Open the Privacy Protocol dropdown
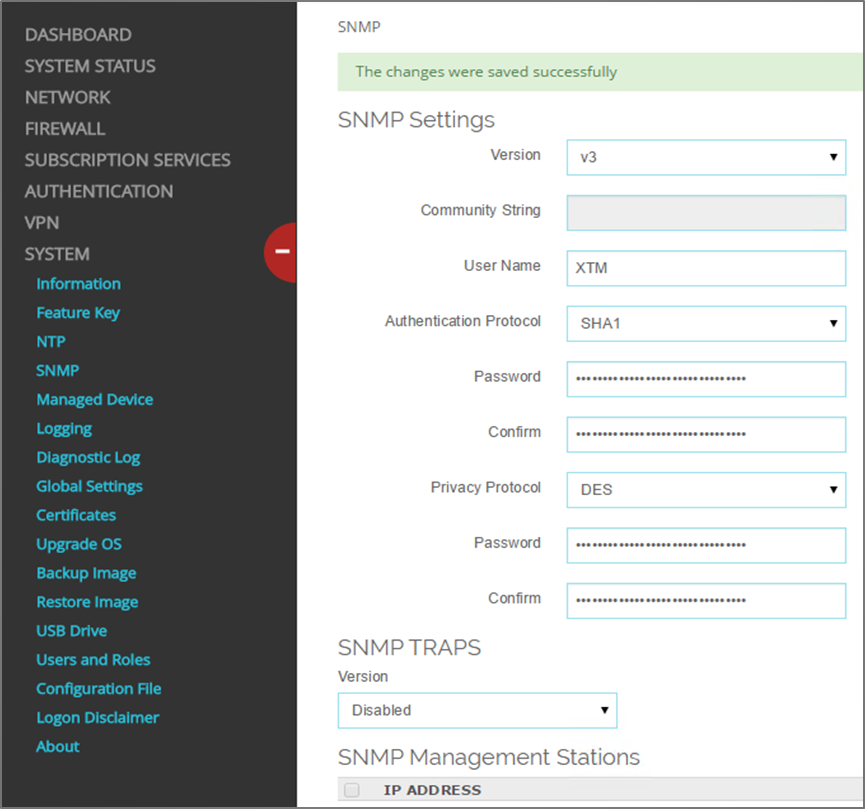 point(706,490)
